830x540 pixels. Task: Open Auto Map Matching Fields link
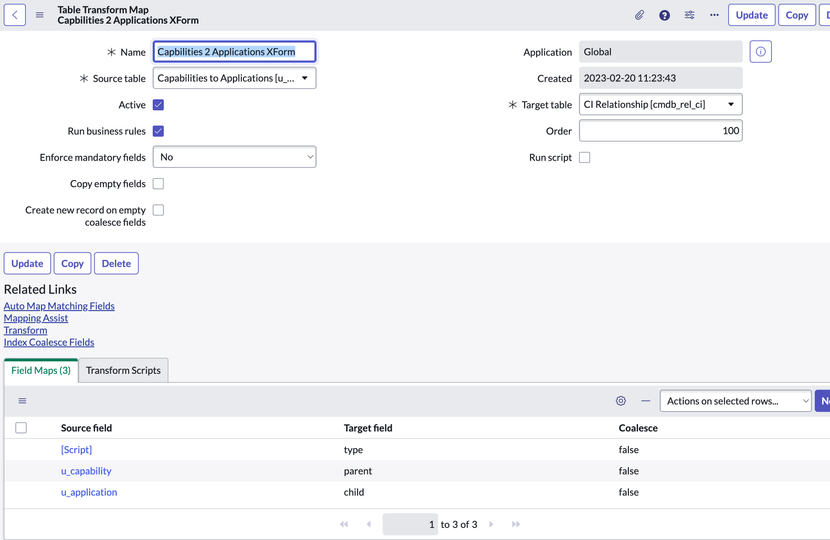[59, 306]
